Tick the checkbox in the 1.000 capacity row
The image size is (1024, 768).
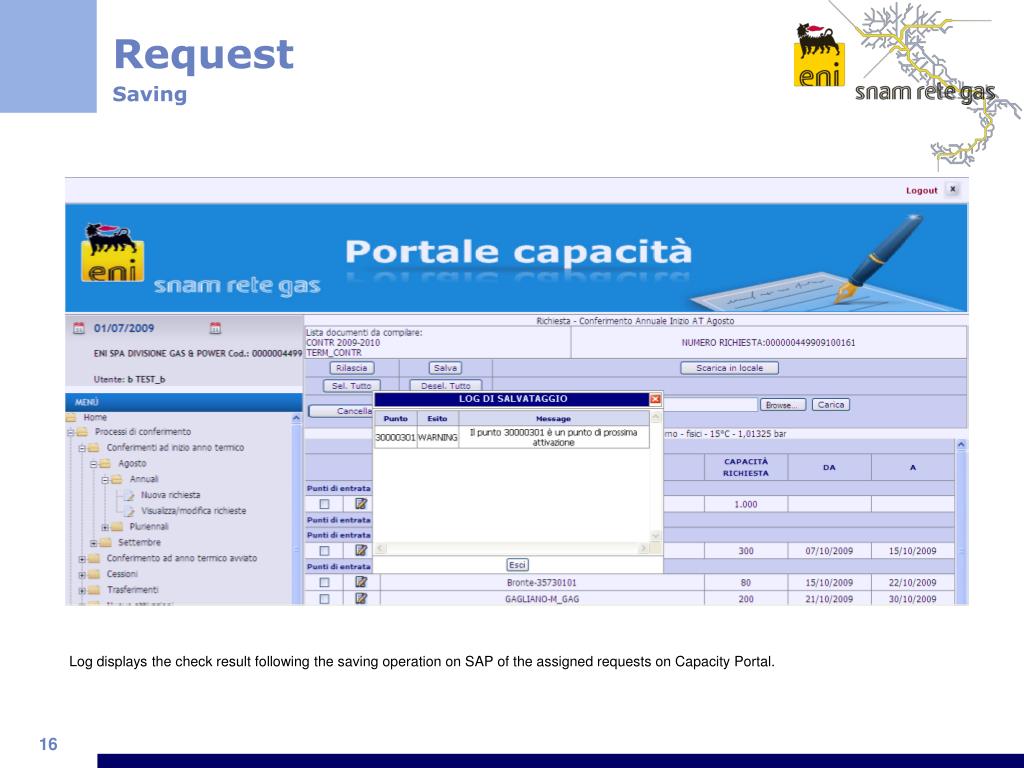[x=324, y=504]
